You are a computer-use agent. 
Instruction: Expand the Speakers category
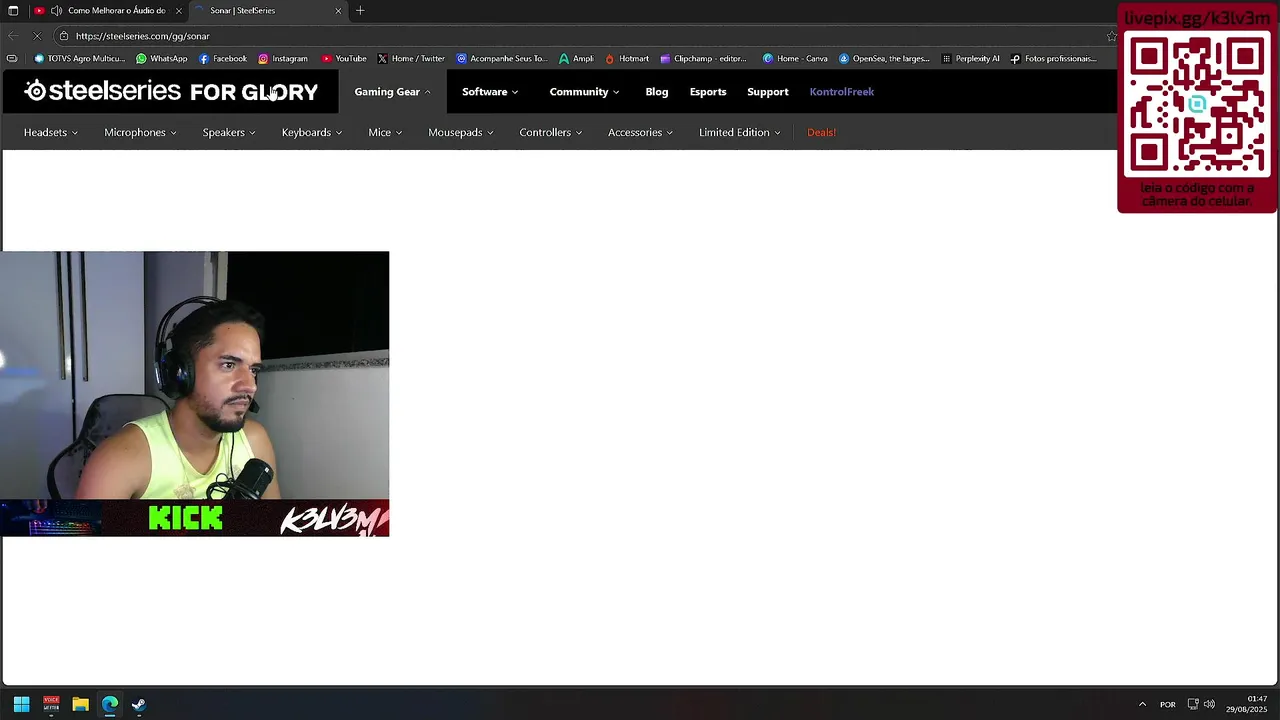(x=229, y=132)
